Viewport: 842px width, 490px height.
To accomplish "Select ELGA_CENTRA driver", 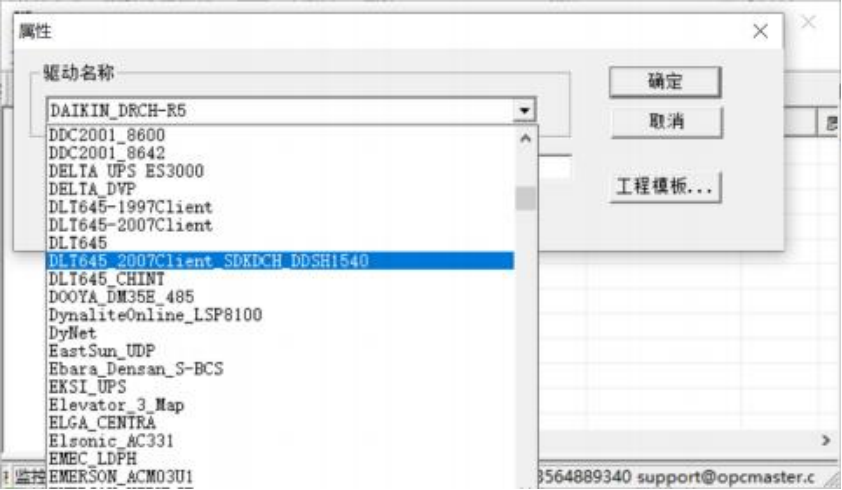I will [x=280, y=423].
